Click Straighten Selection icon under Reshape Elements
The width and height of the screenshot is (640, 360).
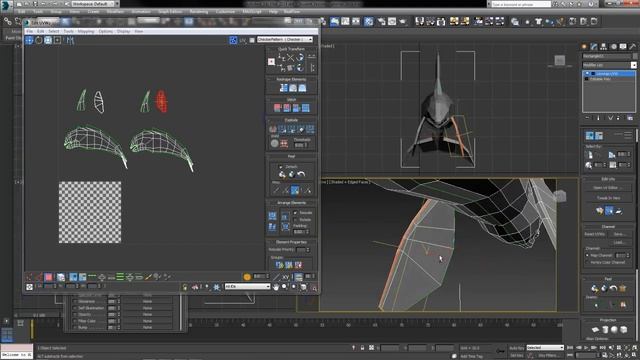(x=284, y=88)
